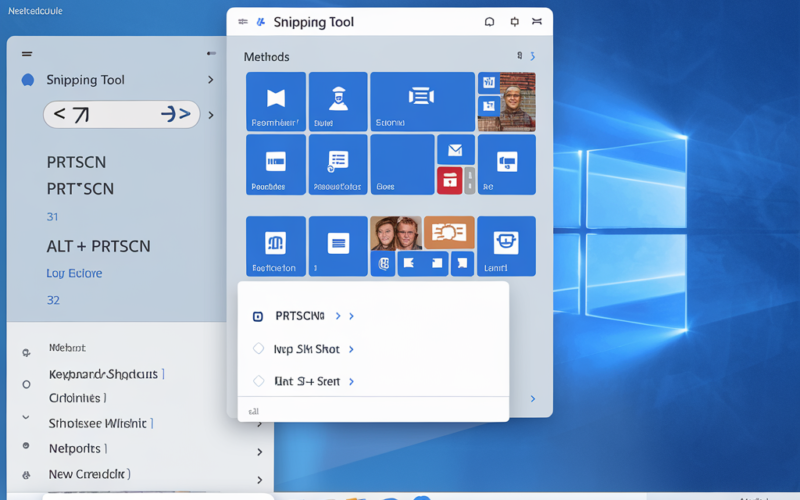Expand the chevron on the Nelporits row
Screen dimensions: 800x500
point(260,452)
